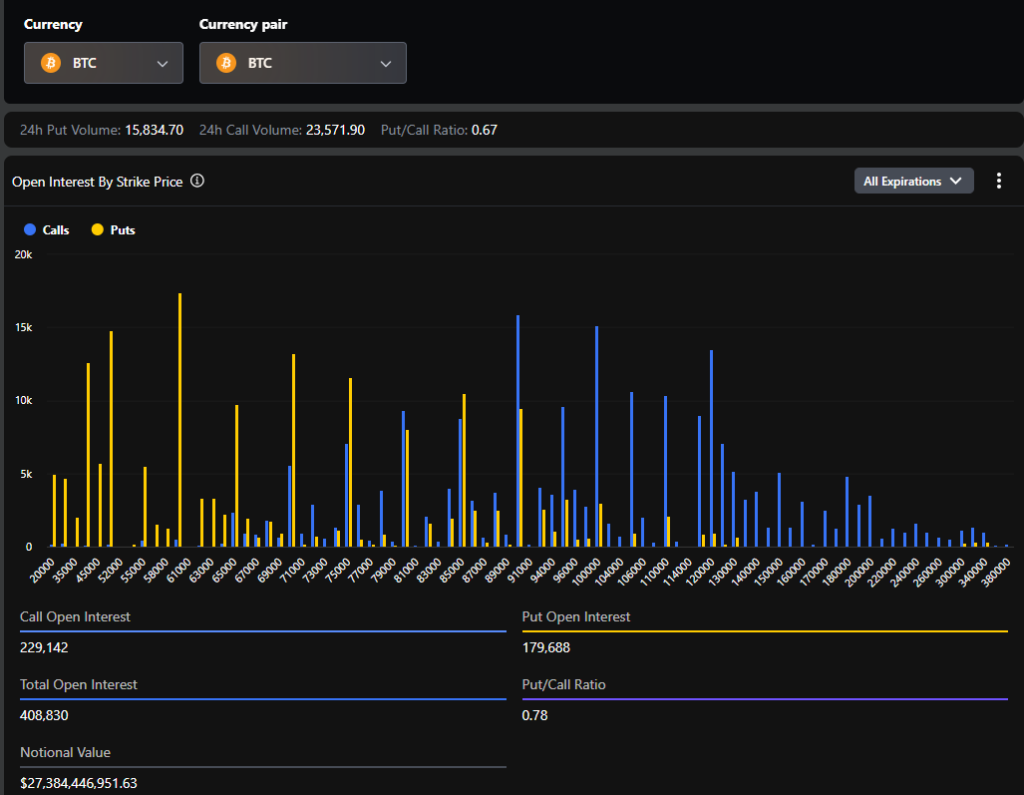The width and height of the screenshot is (1024, 795).
Task: Click the blue bar at strike 91000
Action: point(519,430)
